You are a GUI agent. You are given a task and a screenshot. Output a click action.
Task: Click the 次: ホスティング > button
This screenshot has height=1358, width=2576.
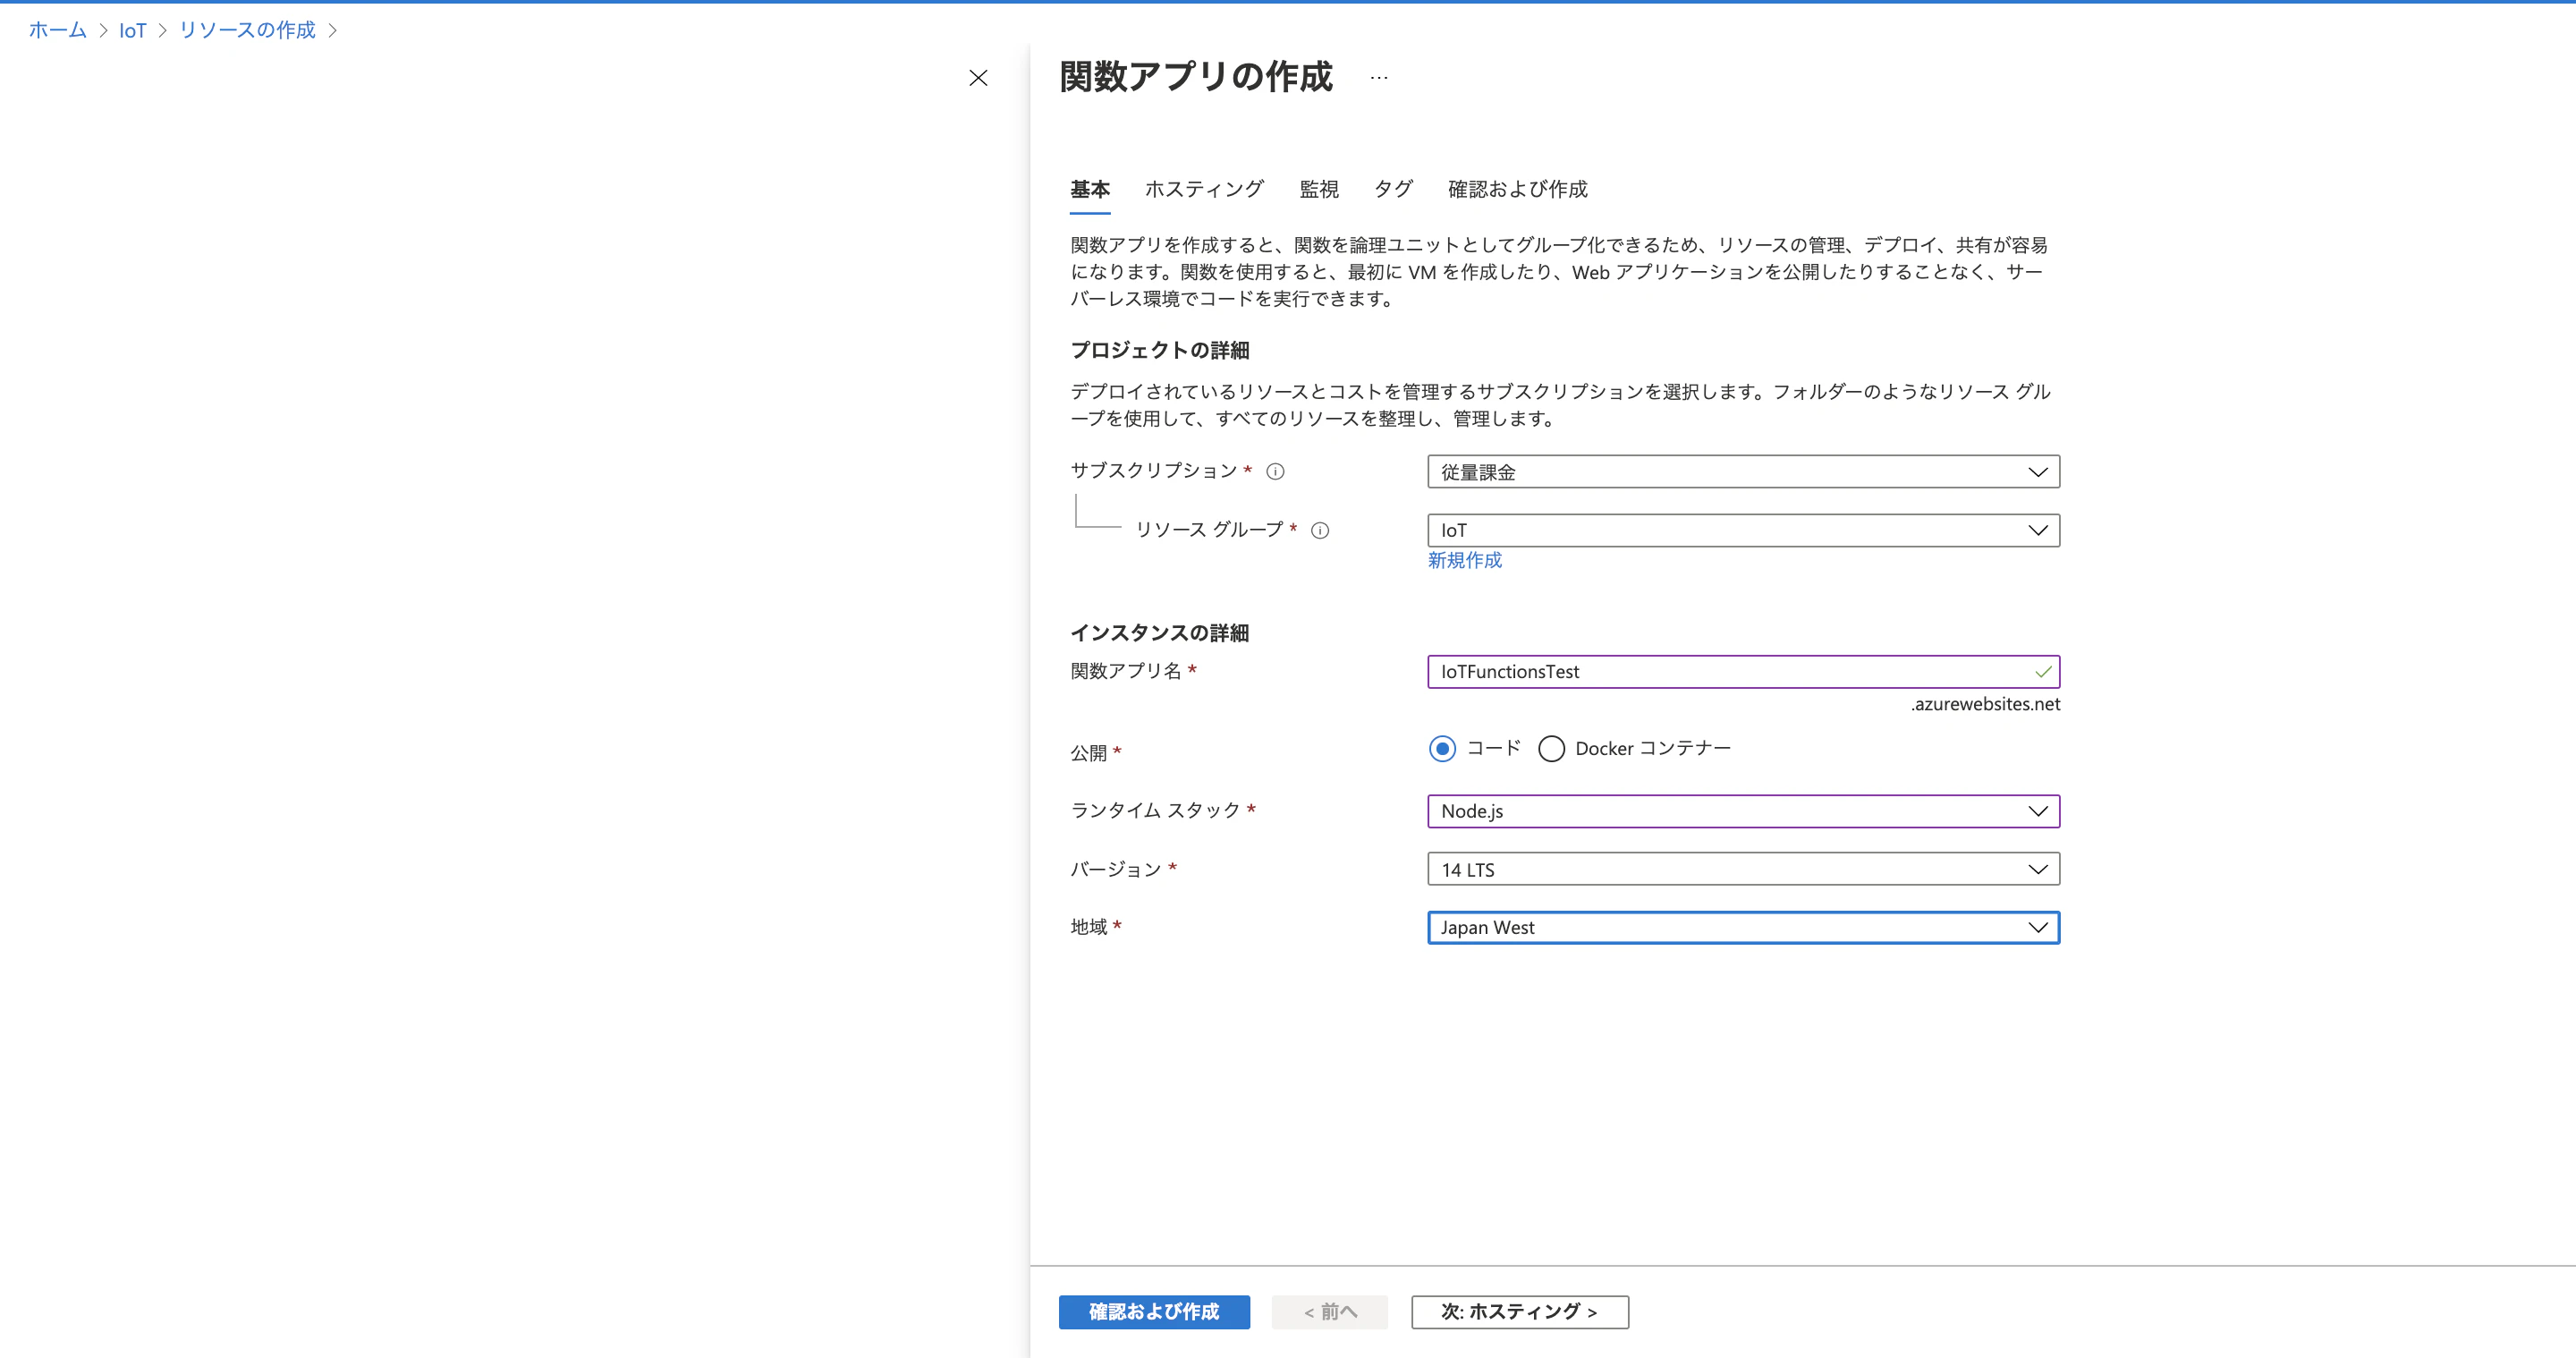1519,1312
